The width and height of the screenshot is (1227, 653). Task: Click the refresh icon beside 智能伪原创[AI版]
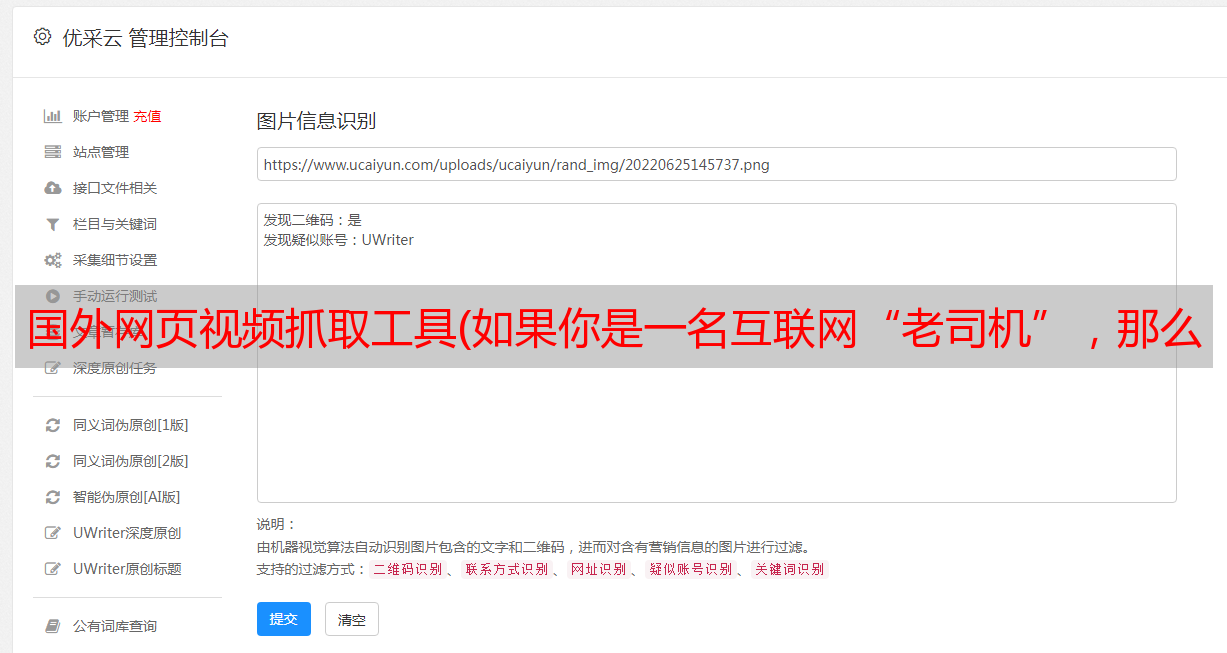point(53,497)
